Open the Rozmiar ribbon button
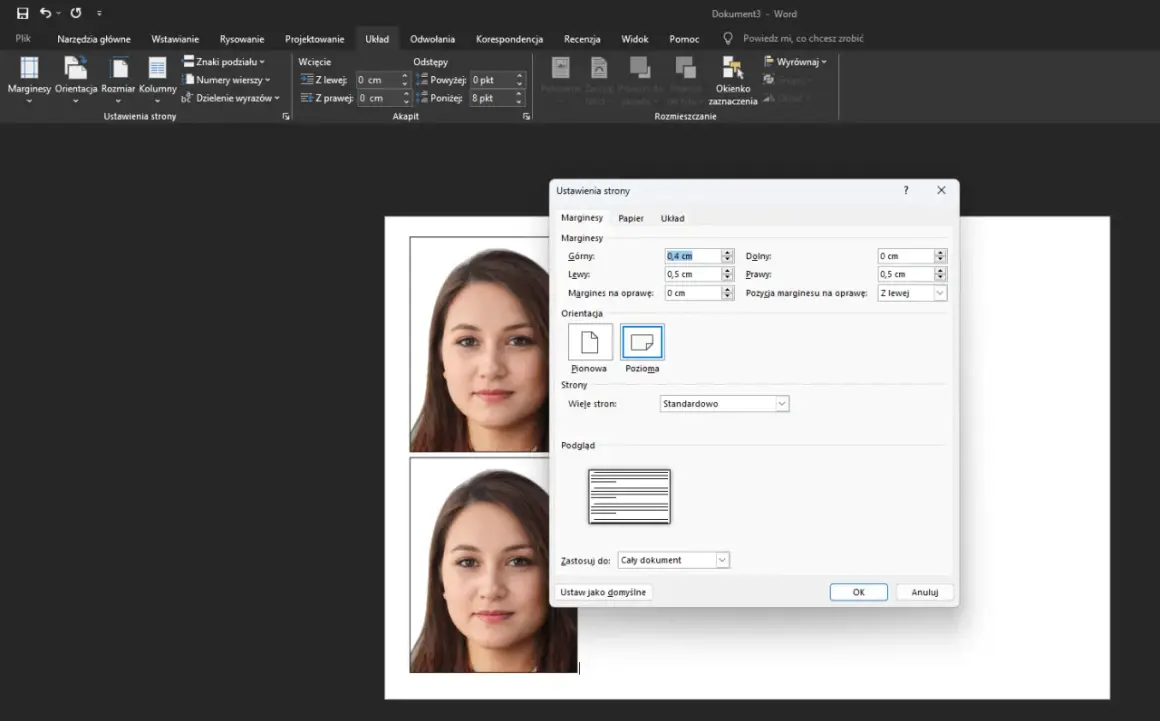 [x=118, y=80]
